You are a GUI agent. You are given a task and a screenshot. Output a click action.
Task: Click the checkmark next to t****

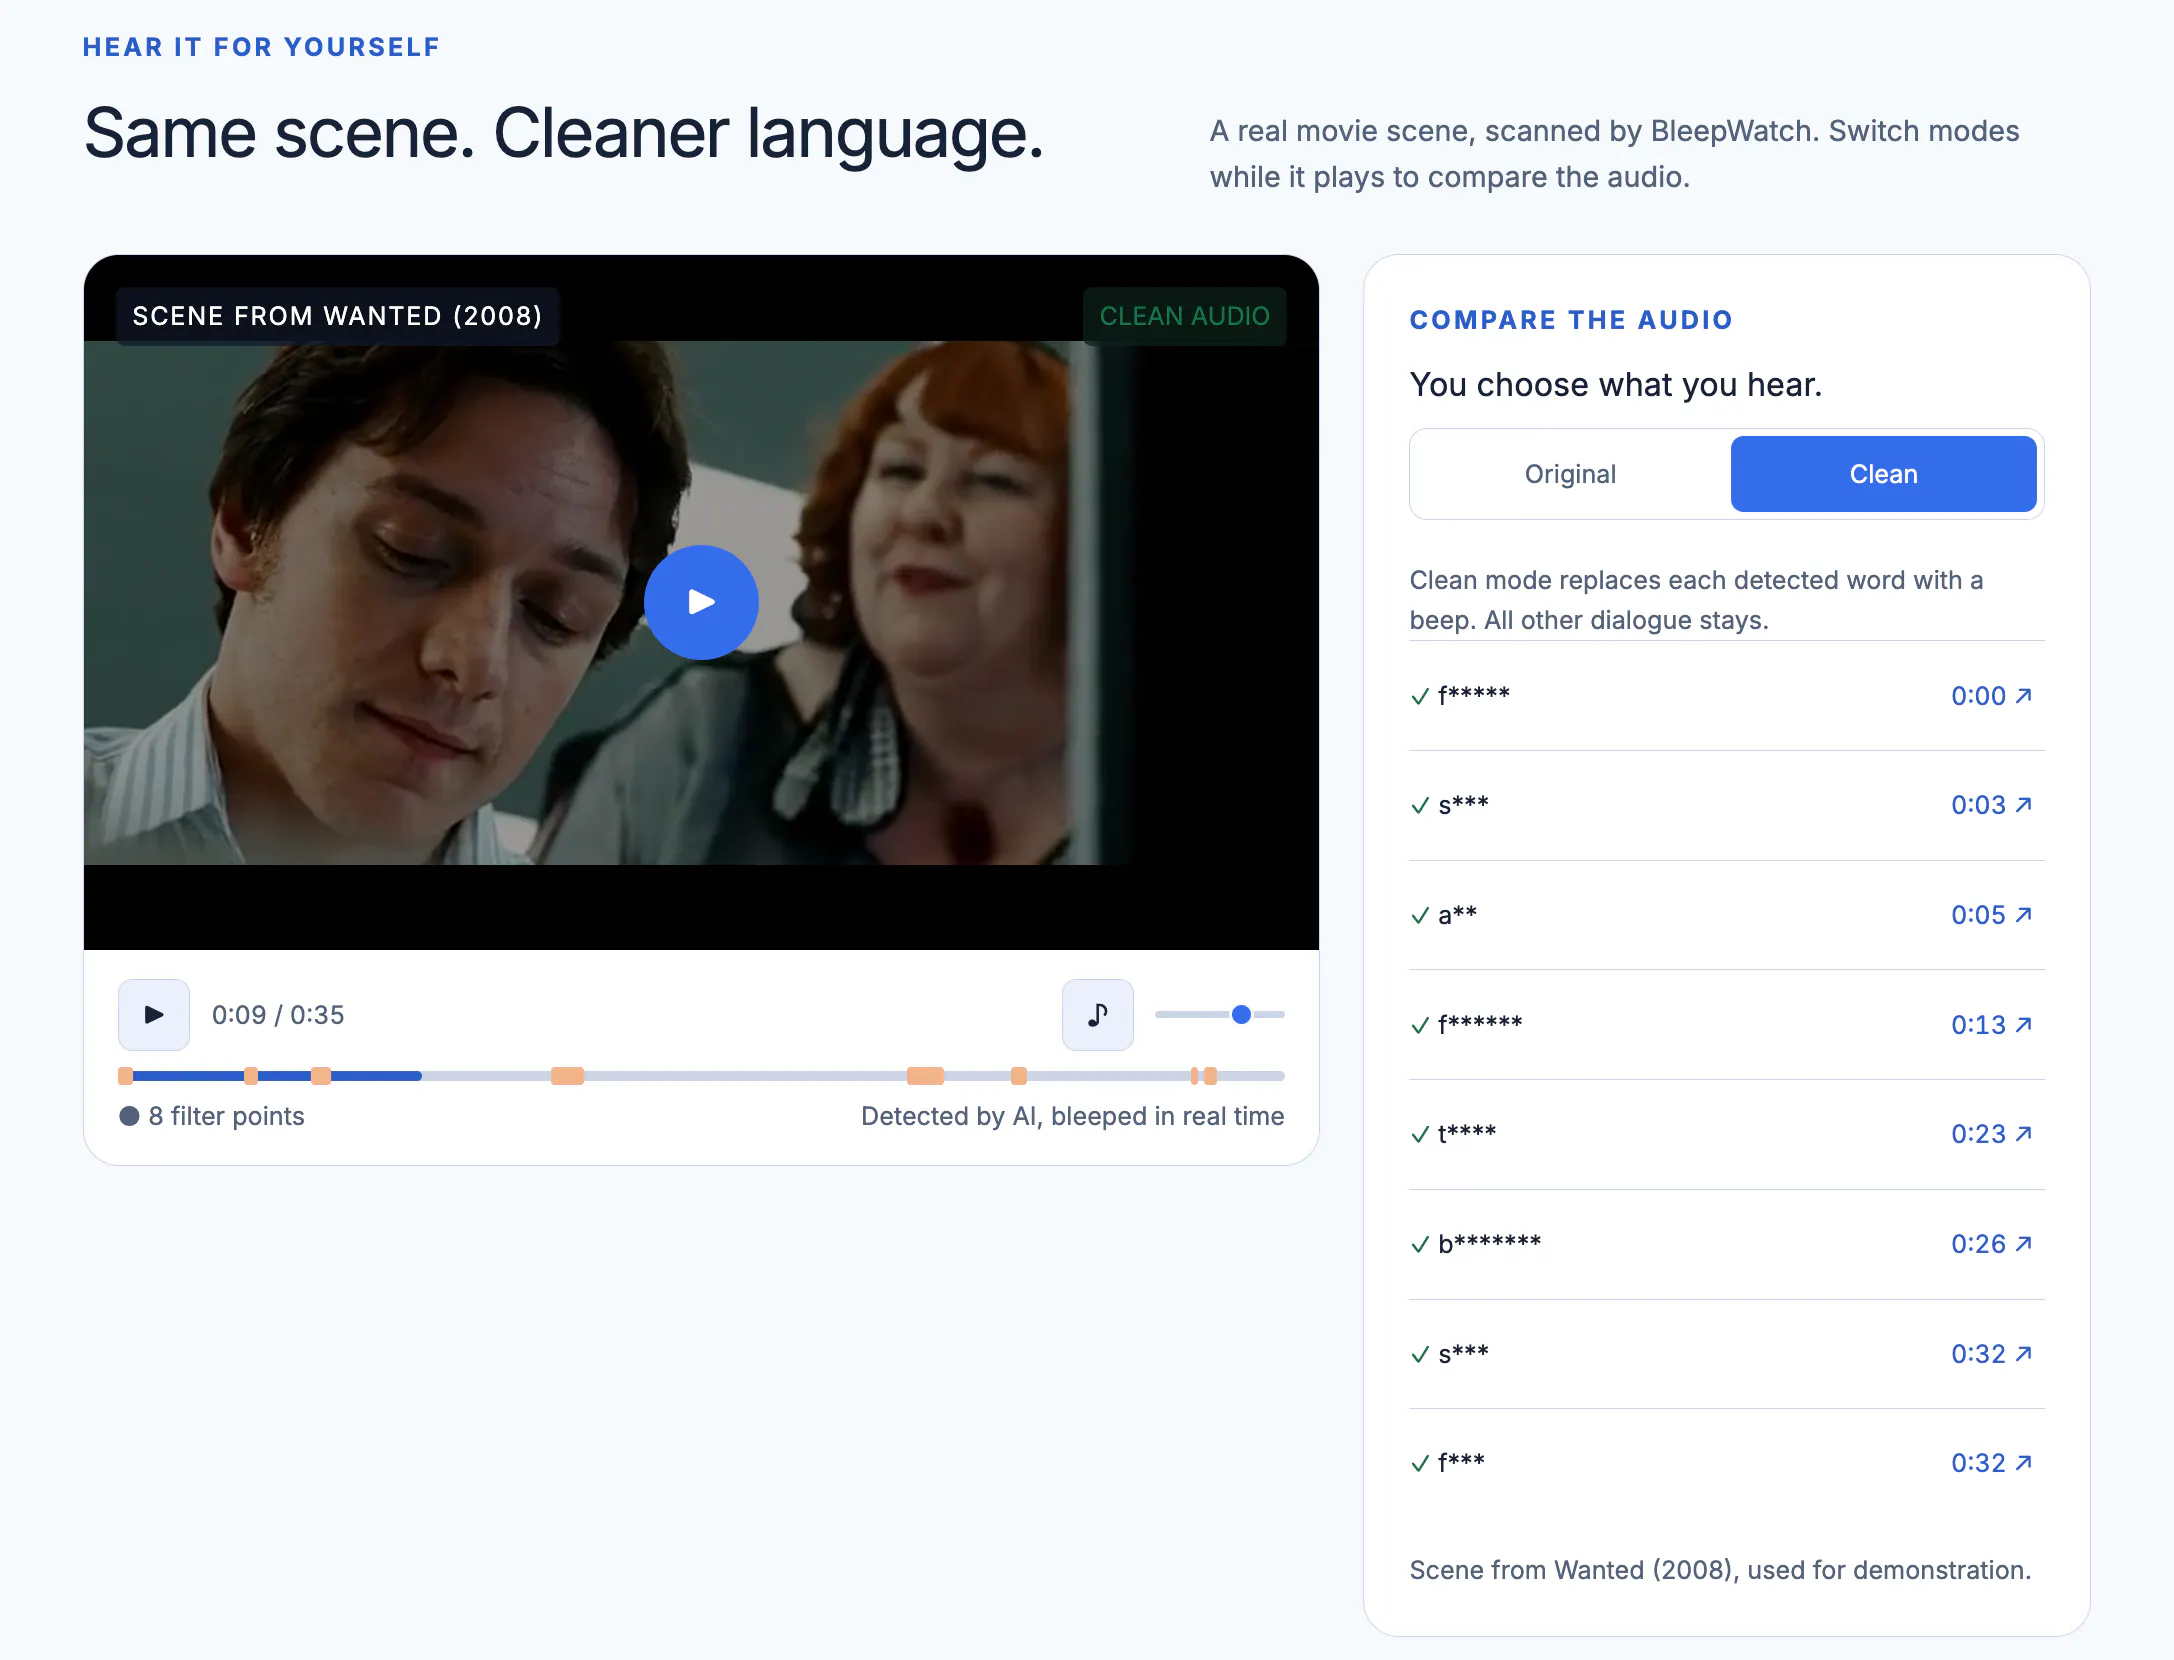tap(1420, 1134)
